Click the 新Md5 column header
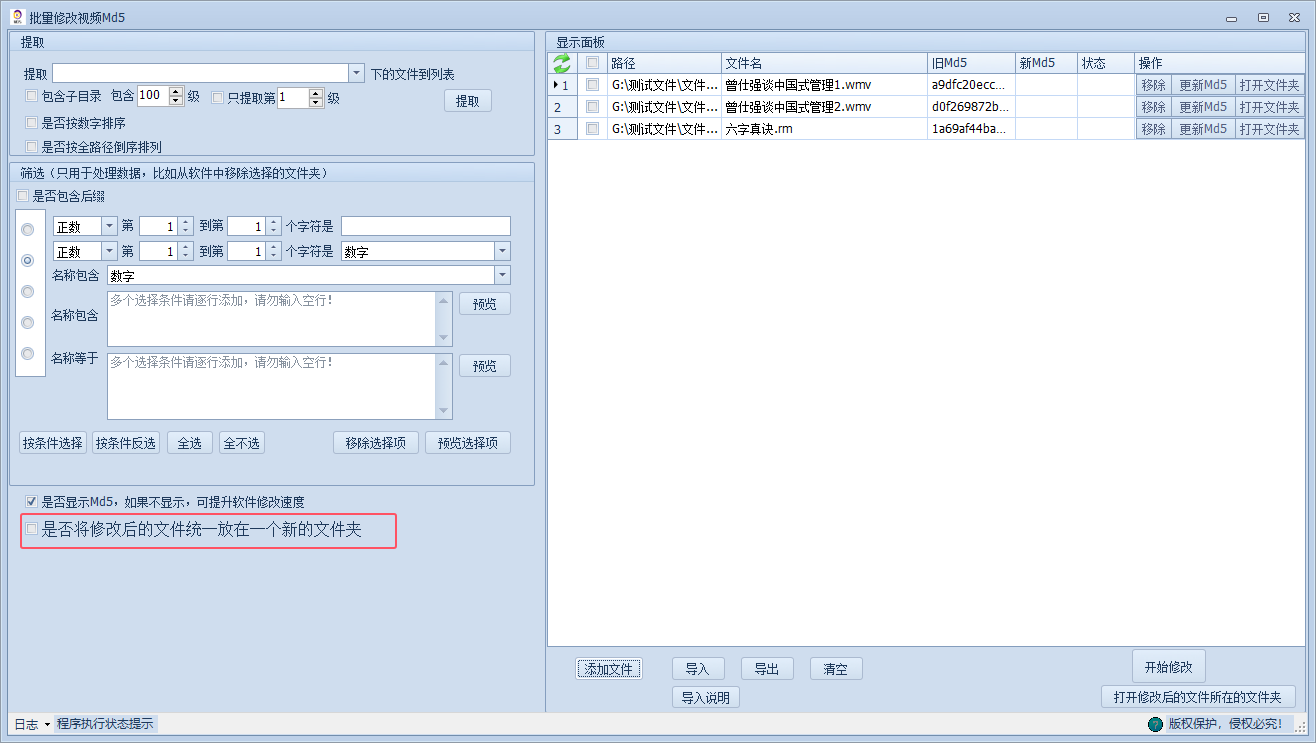 point(1046,63)
